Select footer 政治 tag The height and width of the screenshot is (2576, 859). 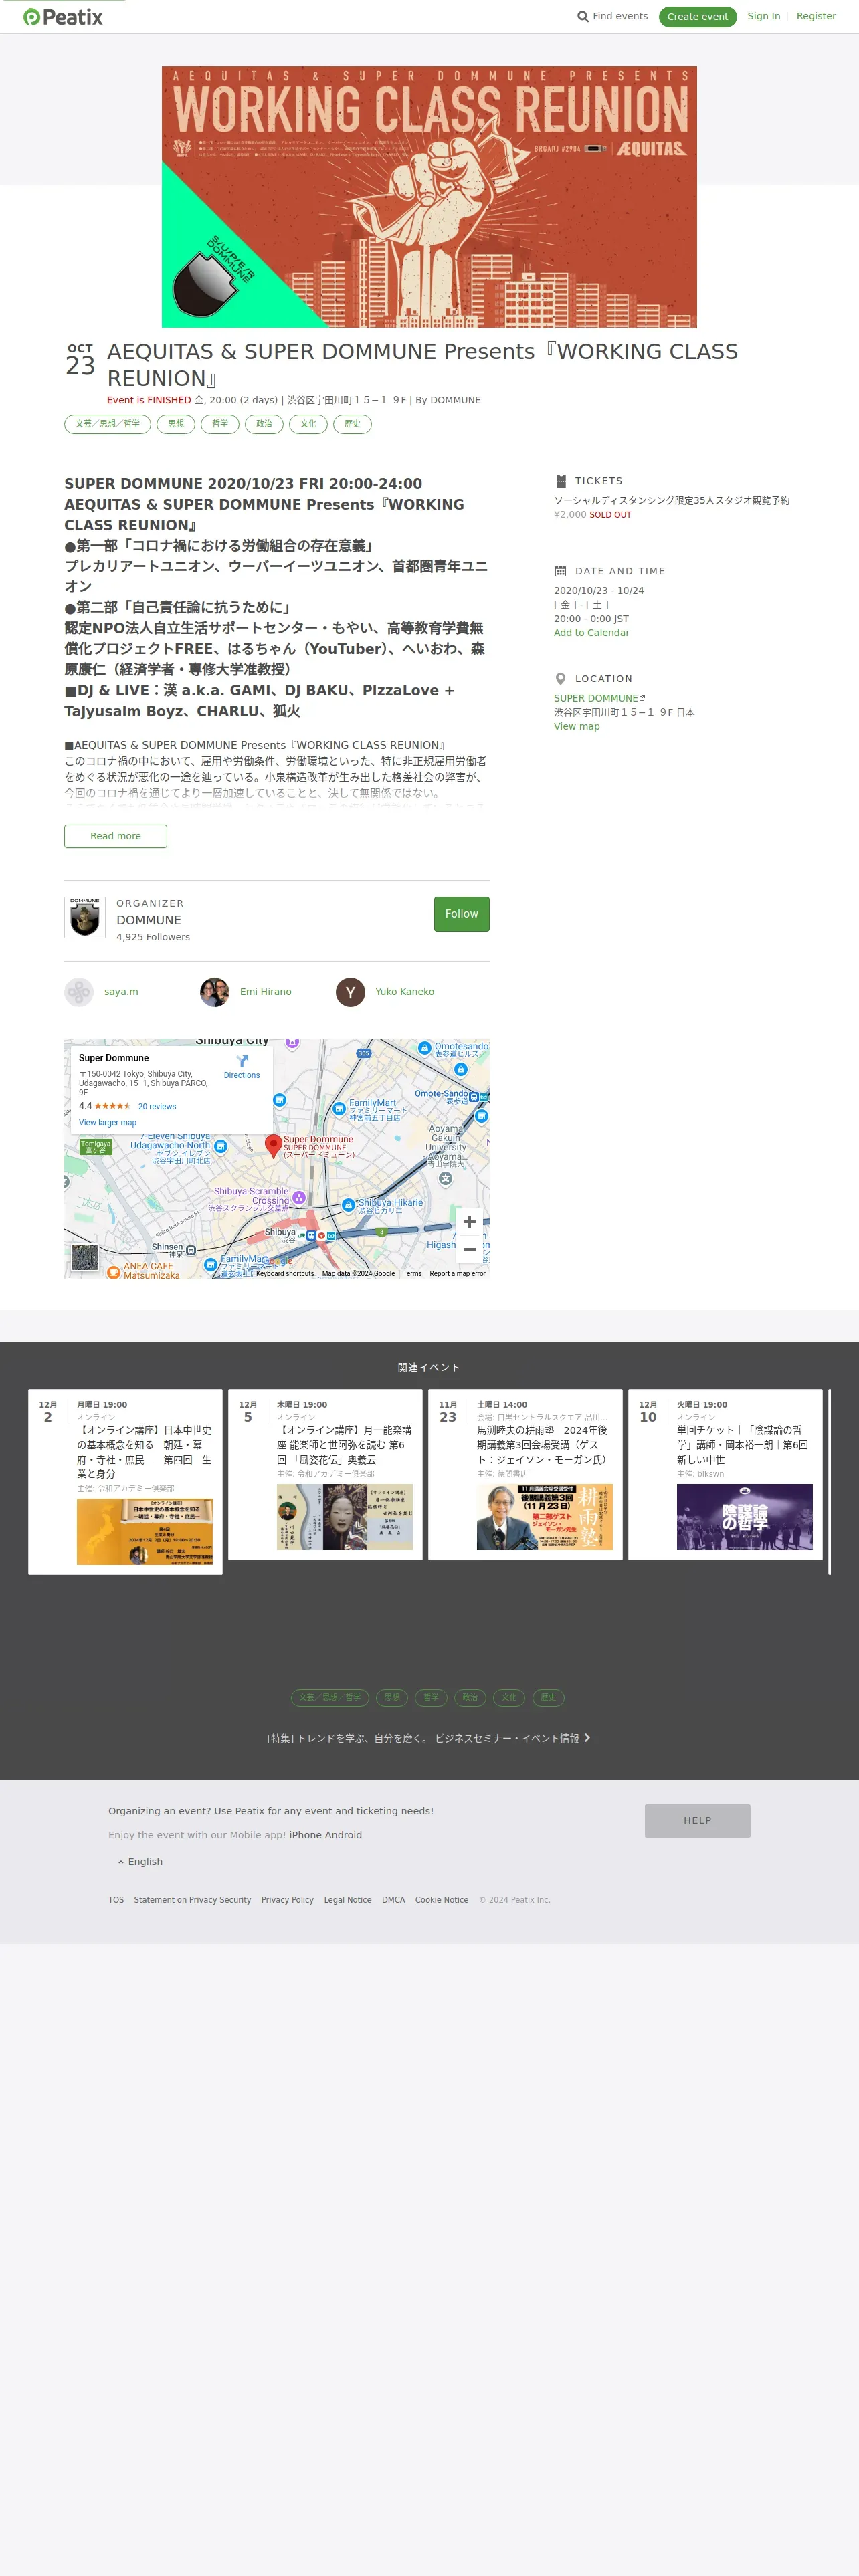click(x=470, y=1697)
